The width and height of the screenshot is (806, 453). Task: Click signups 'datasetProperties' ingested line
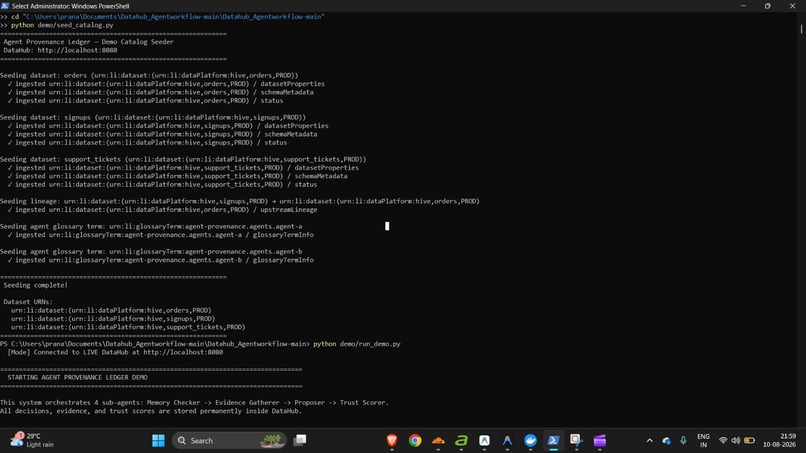tap(168, 125)
